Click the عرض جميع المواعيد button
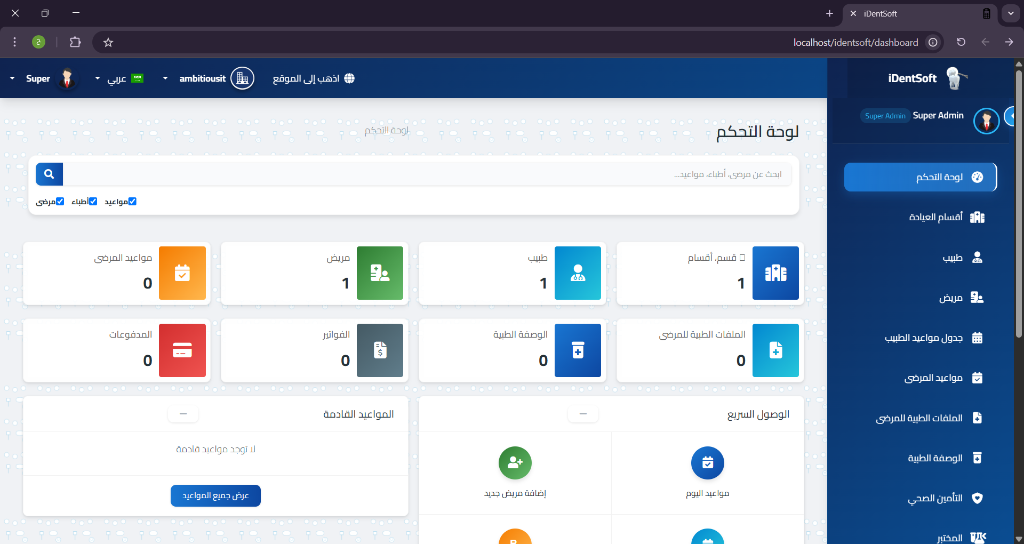Screen dimensions: 1024x544 (216, 496)
